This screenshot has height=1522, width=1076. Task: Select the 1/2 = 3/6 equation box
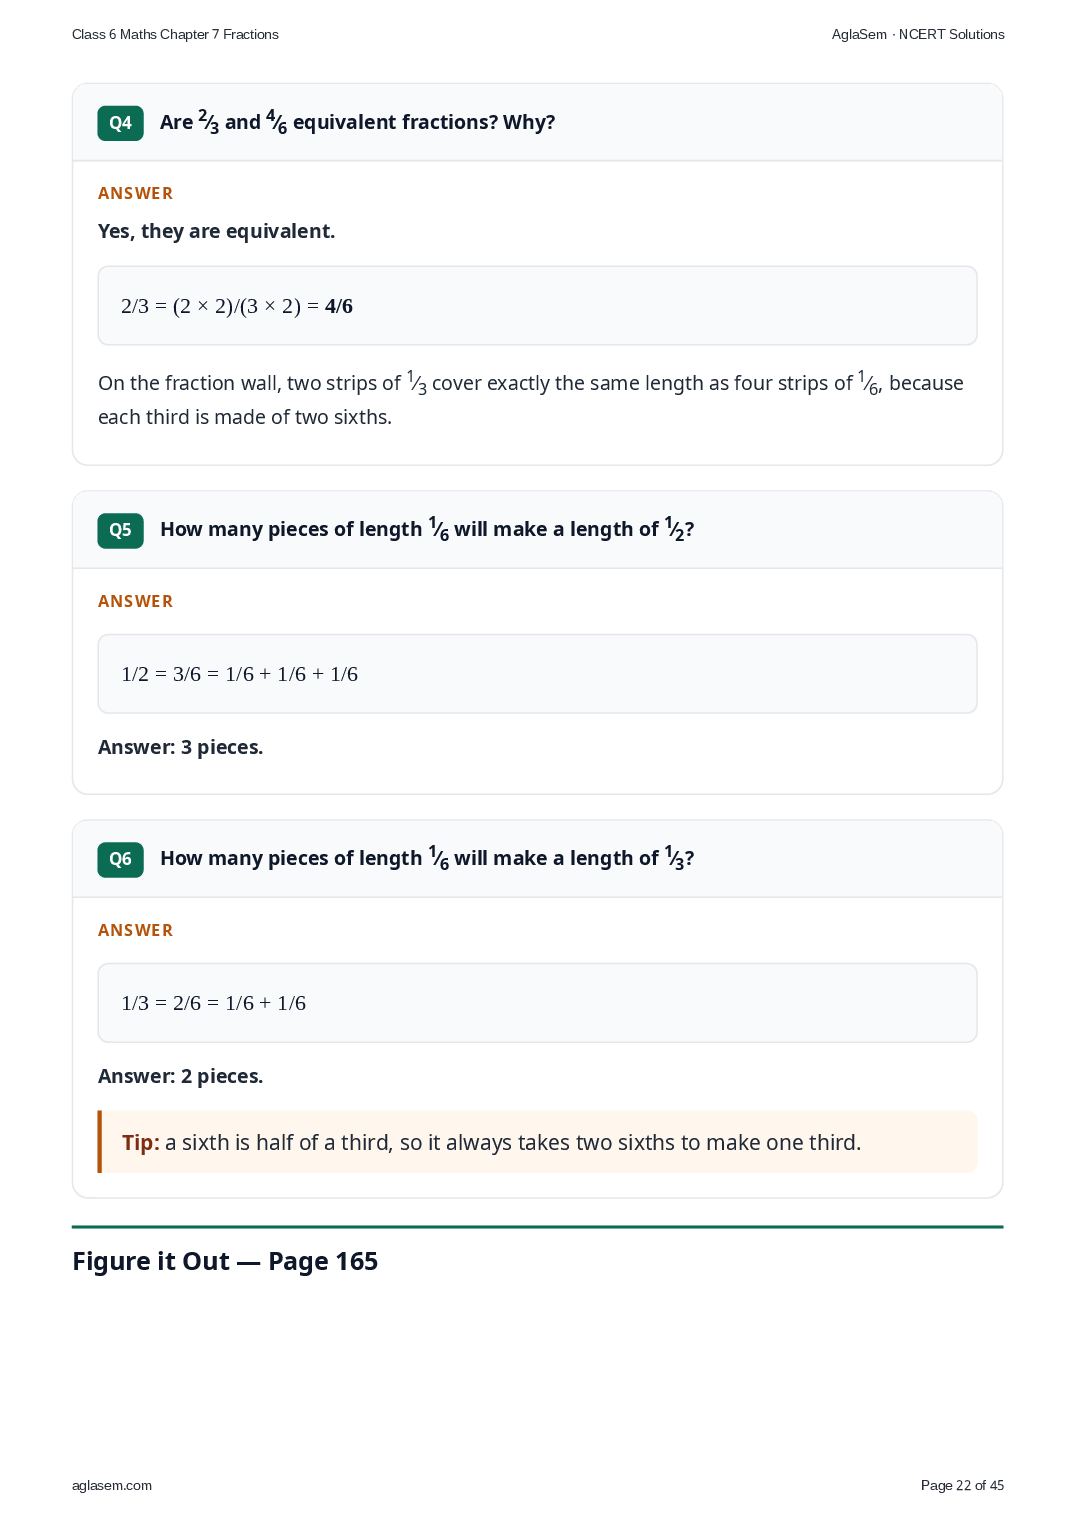[537, 674]
